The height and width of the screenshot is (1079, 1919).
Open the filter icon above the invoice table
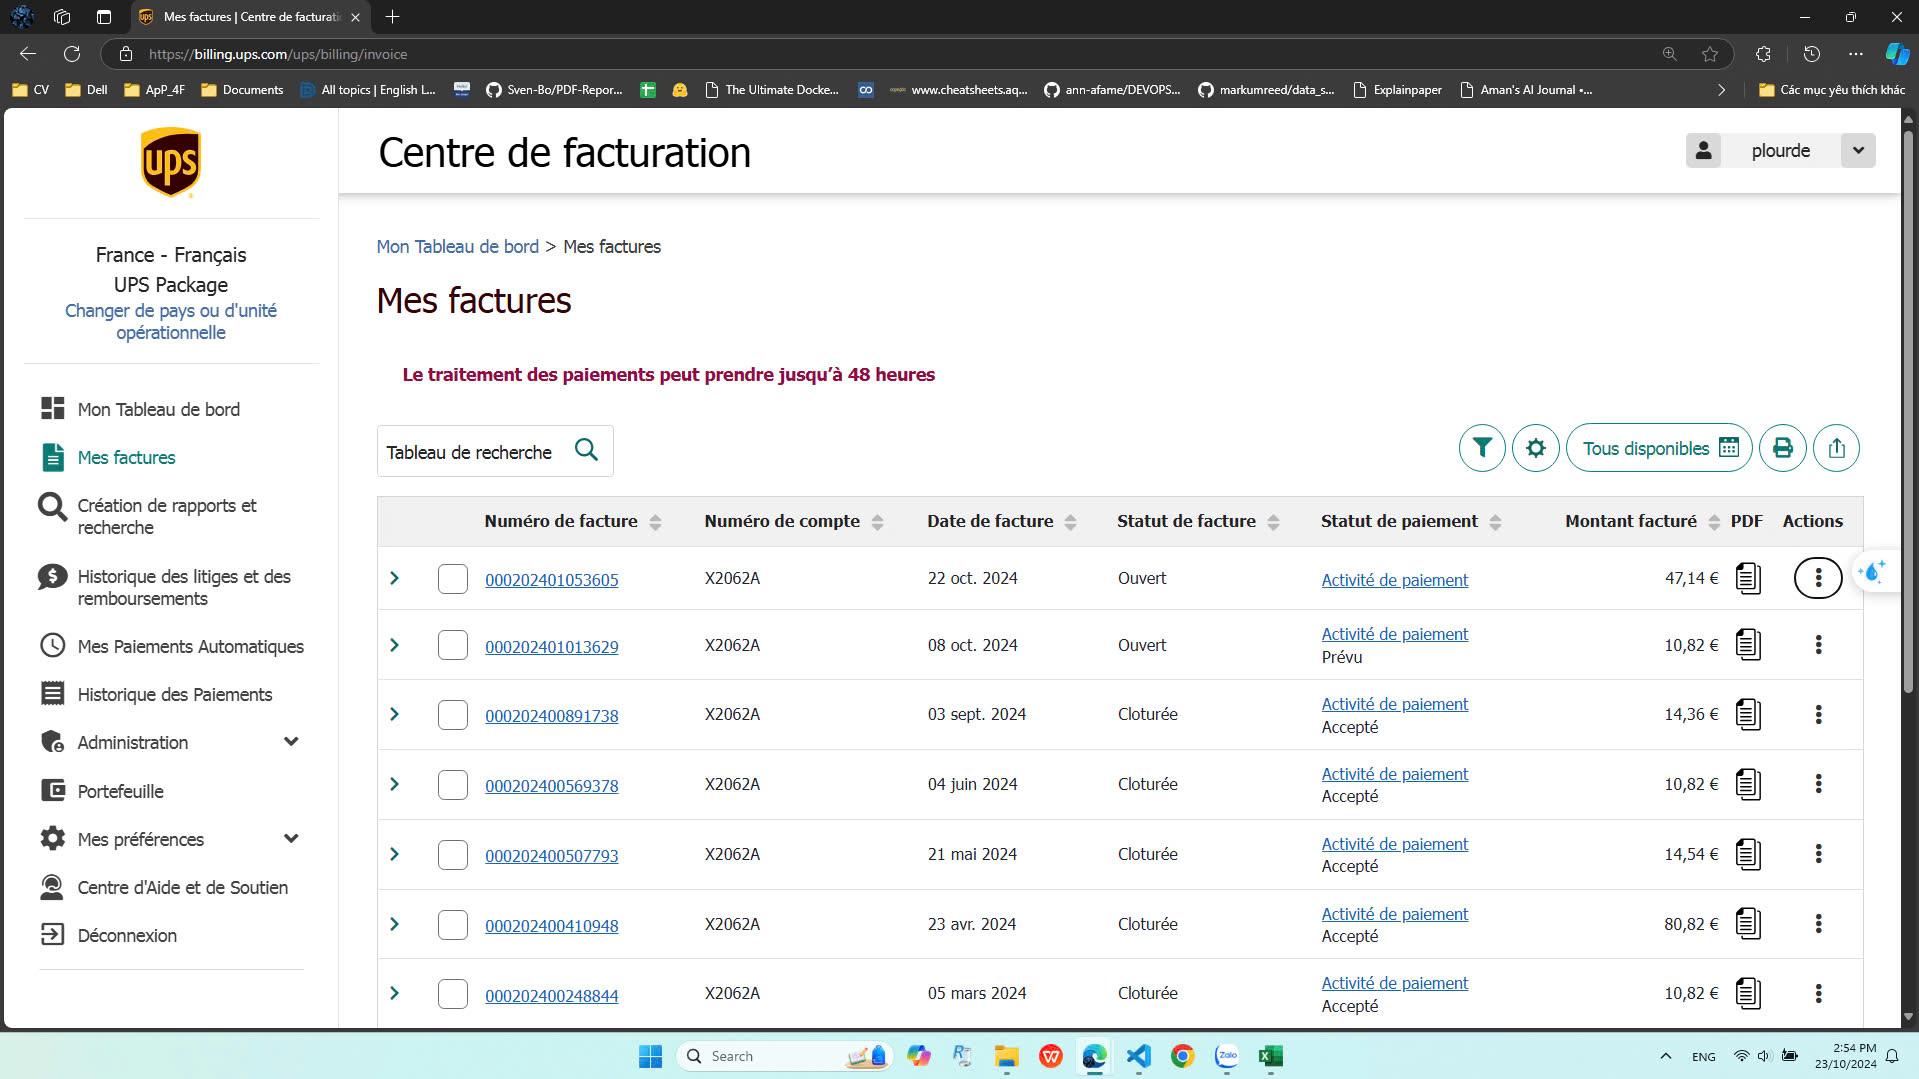(x=1481, y=447)
